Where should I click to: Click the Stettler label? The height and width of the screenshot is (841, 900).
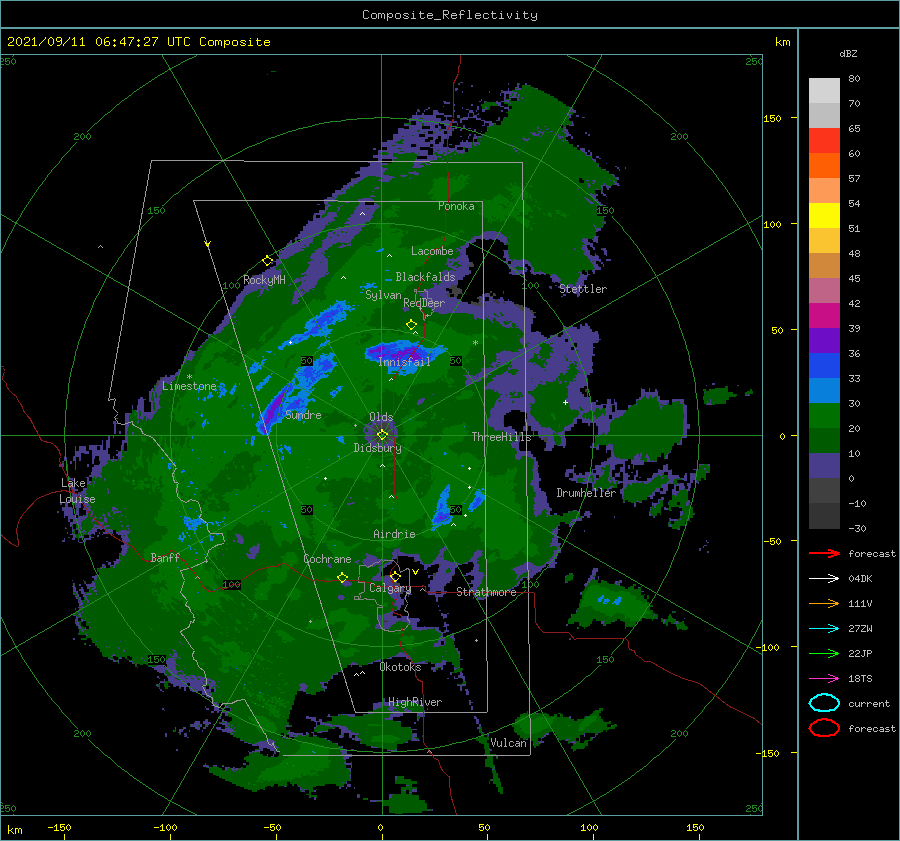coord(583,289)
